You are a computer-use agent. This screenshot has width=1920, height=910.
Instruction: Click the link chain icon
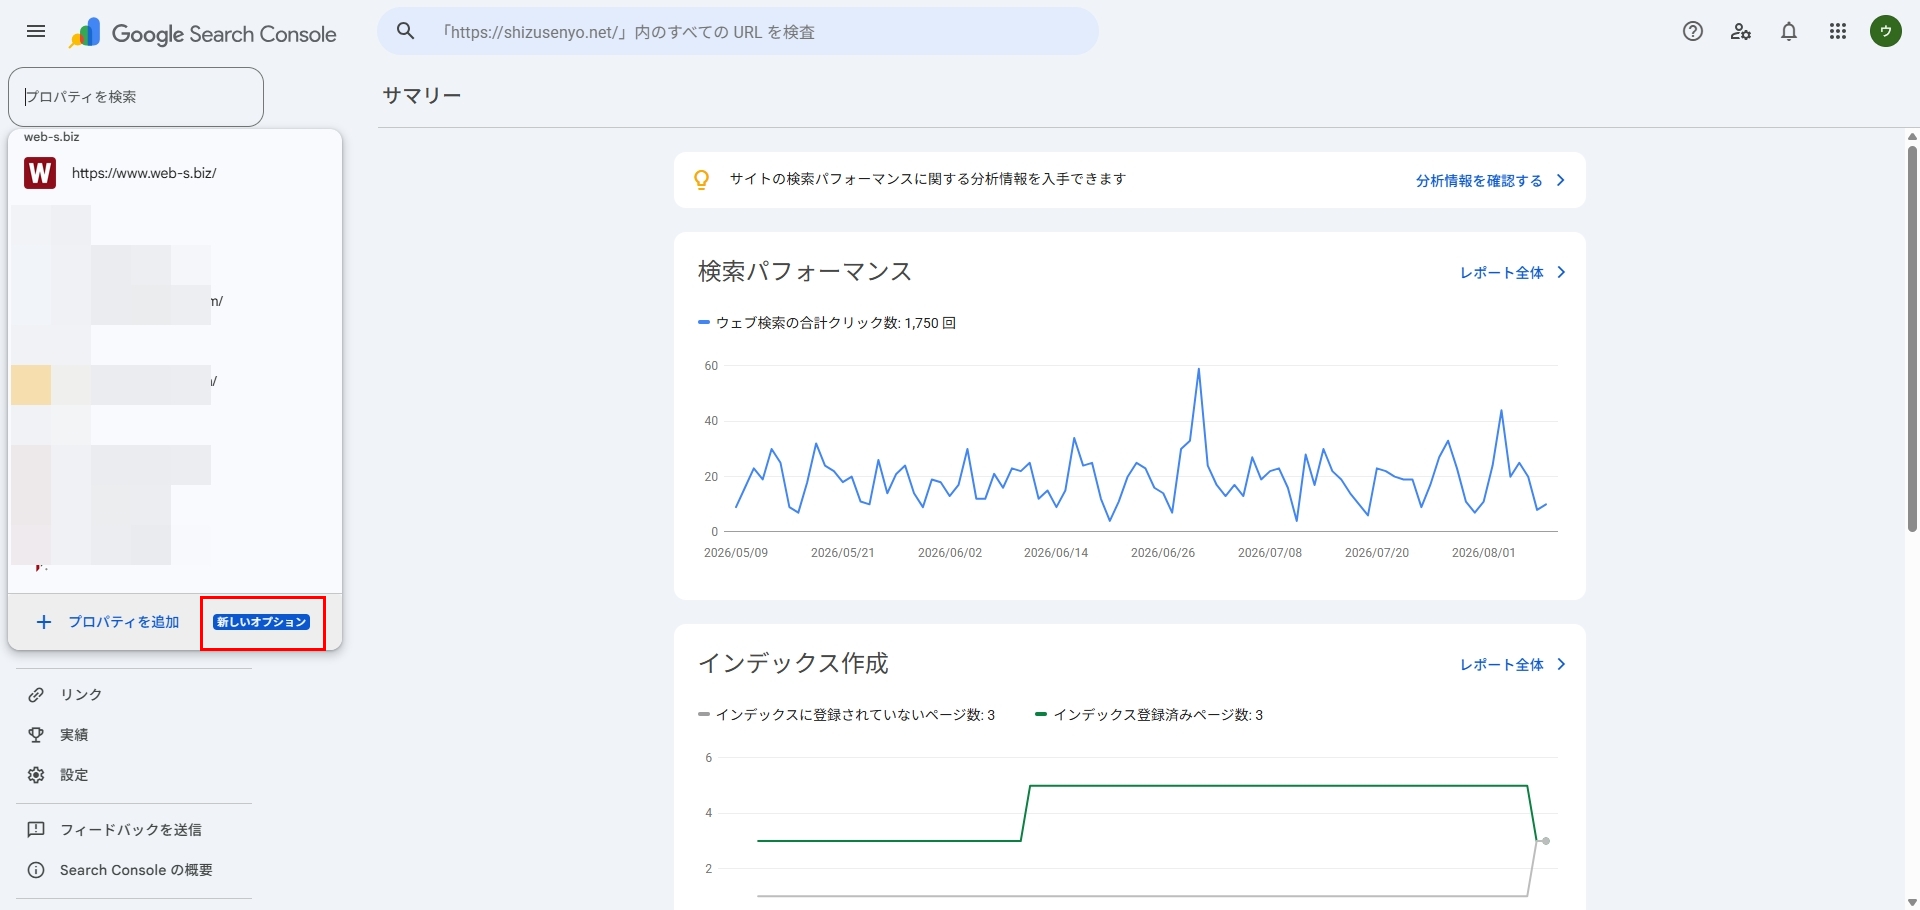[36, 695]
